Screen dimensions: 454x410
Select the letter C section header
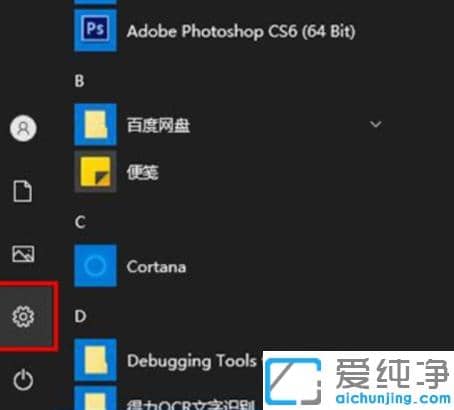click(x=80, y=222)
